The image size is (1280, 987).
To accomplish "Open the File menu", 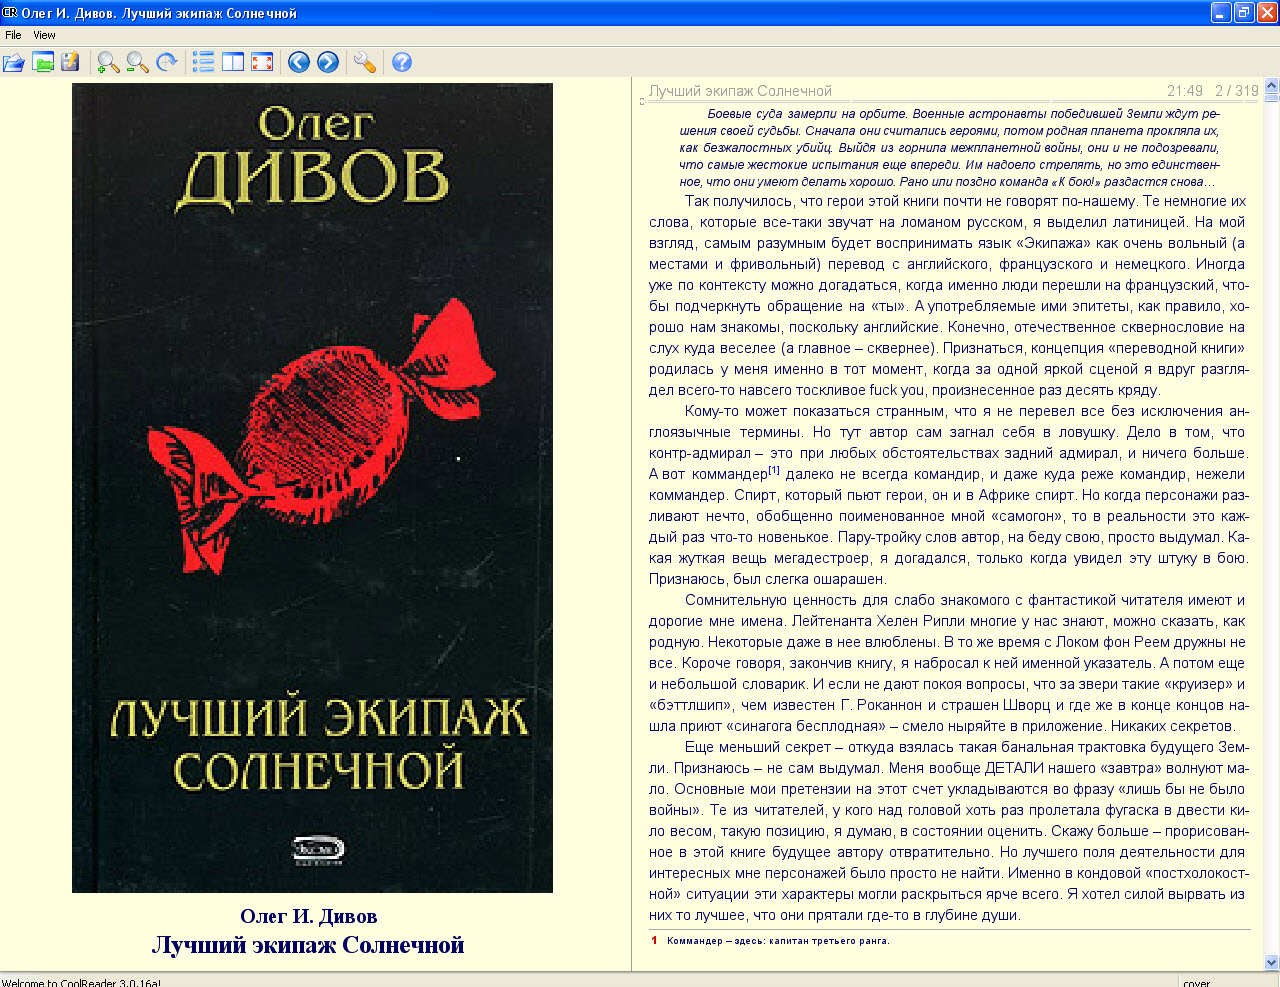I will (x=13, y=35).
